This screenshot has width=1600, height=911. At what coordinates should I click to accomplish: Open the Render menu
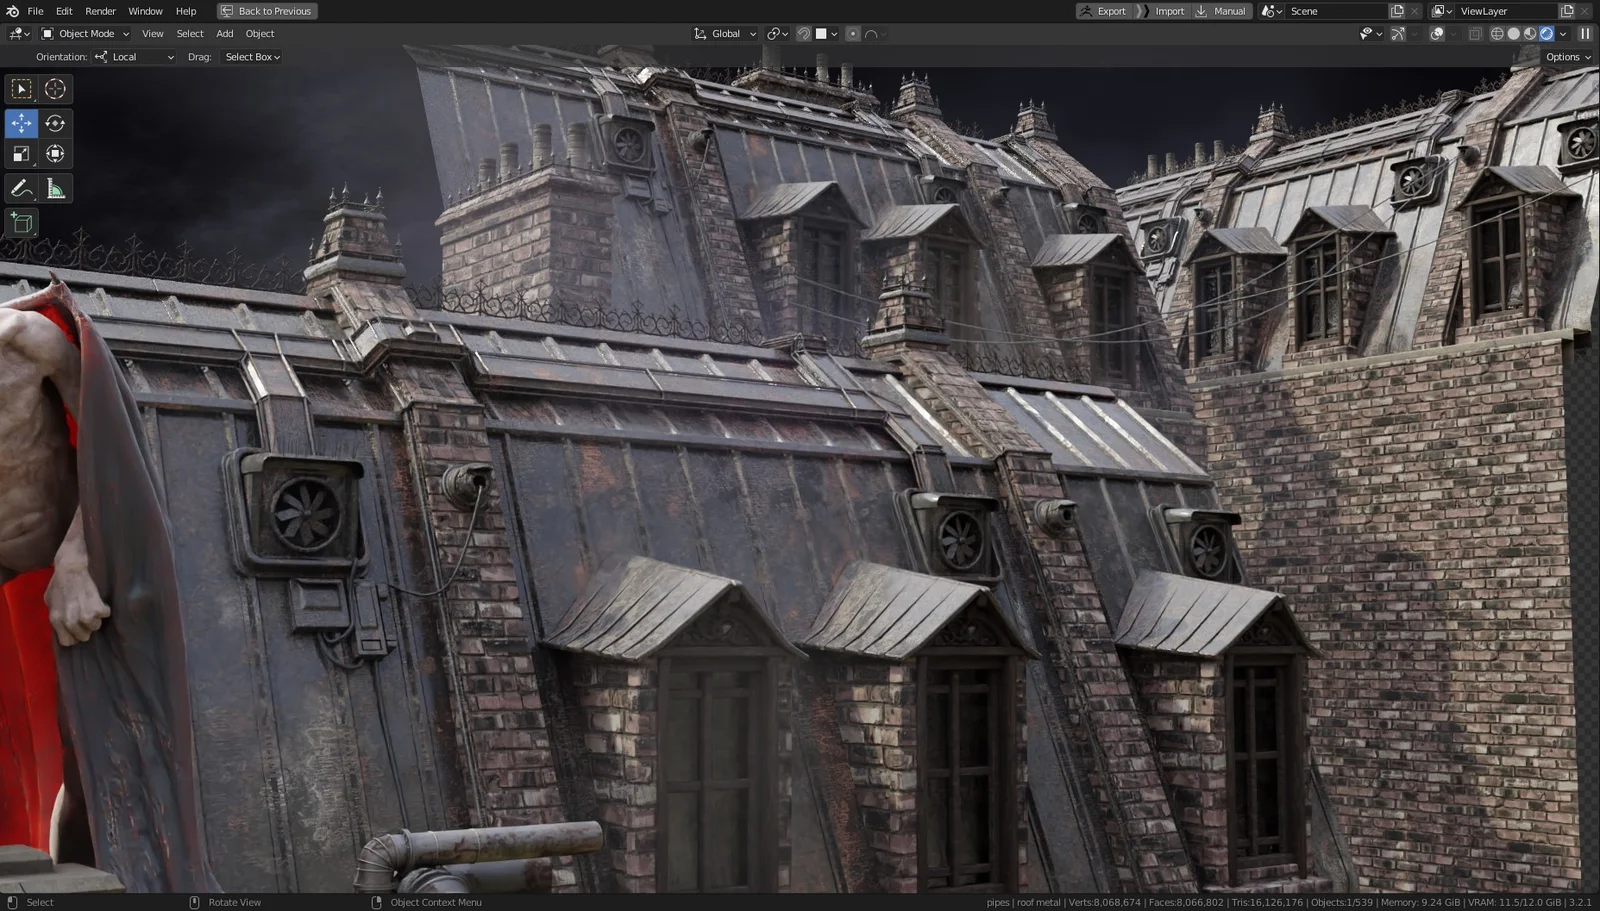point(100,11)
